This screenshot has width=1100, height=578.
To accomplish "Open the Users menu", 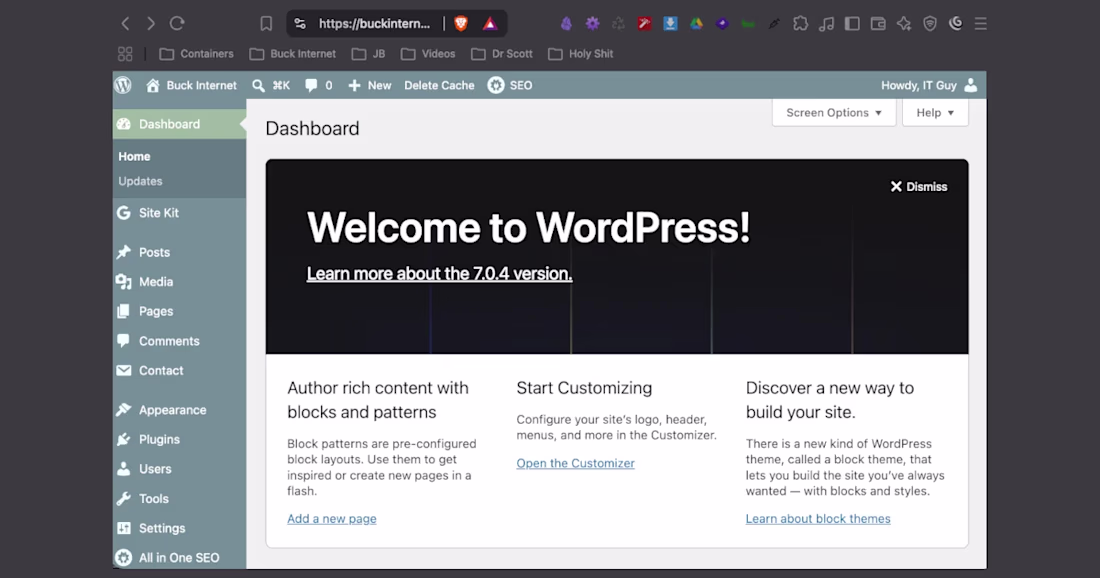I will (x=180, y=469).
